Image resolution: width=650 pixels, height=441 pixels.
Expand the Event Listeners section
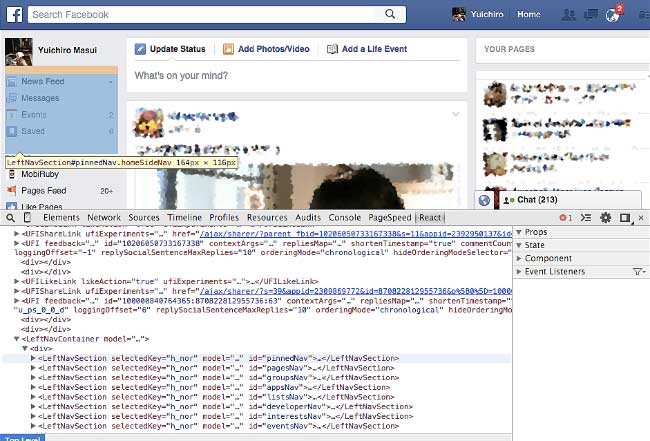(519, 271)
